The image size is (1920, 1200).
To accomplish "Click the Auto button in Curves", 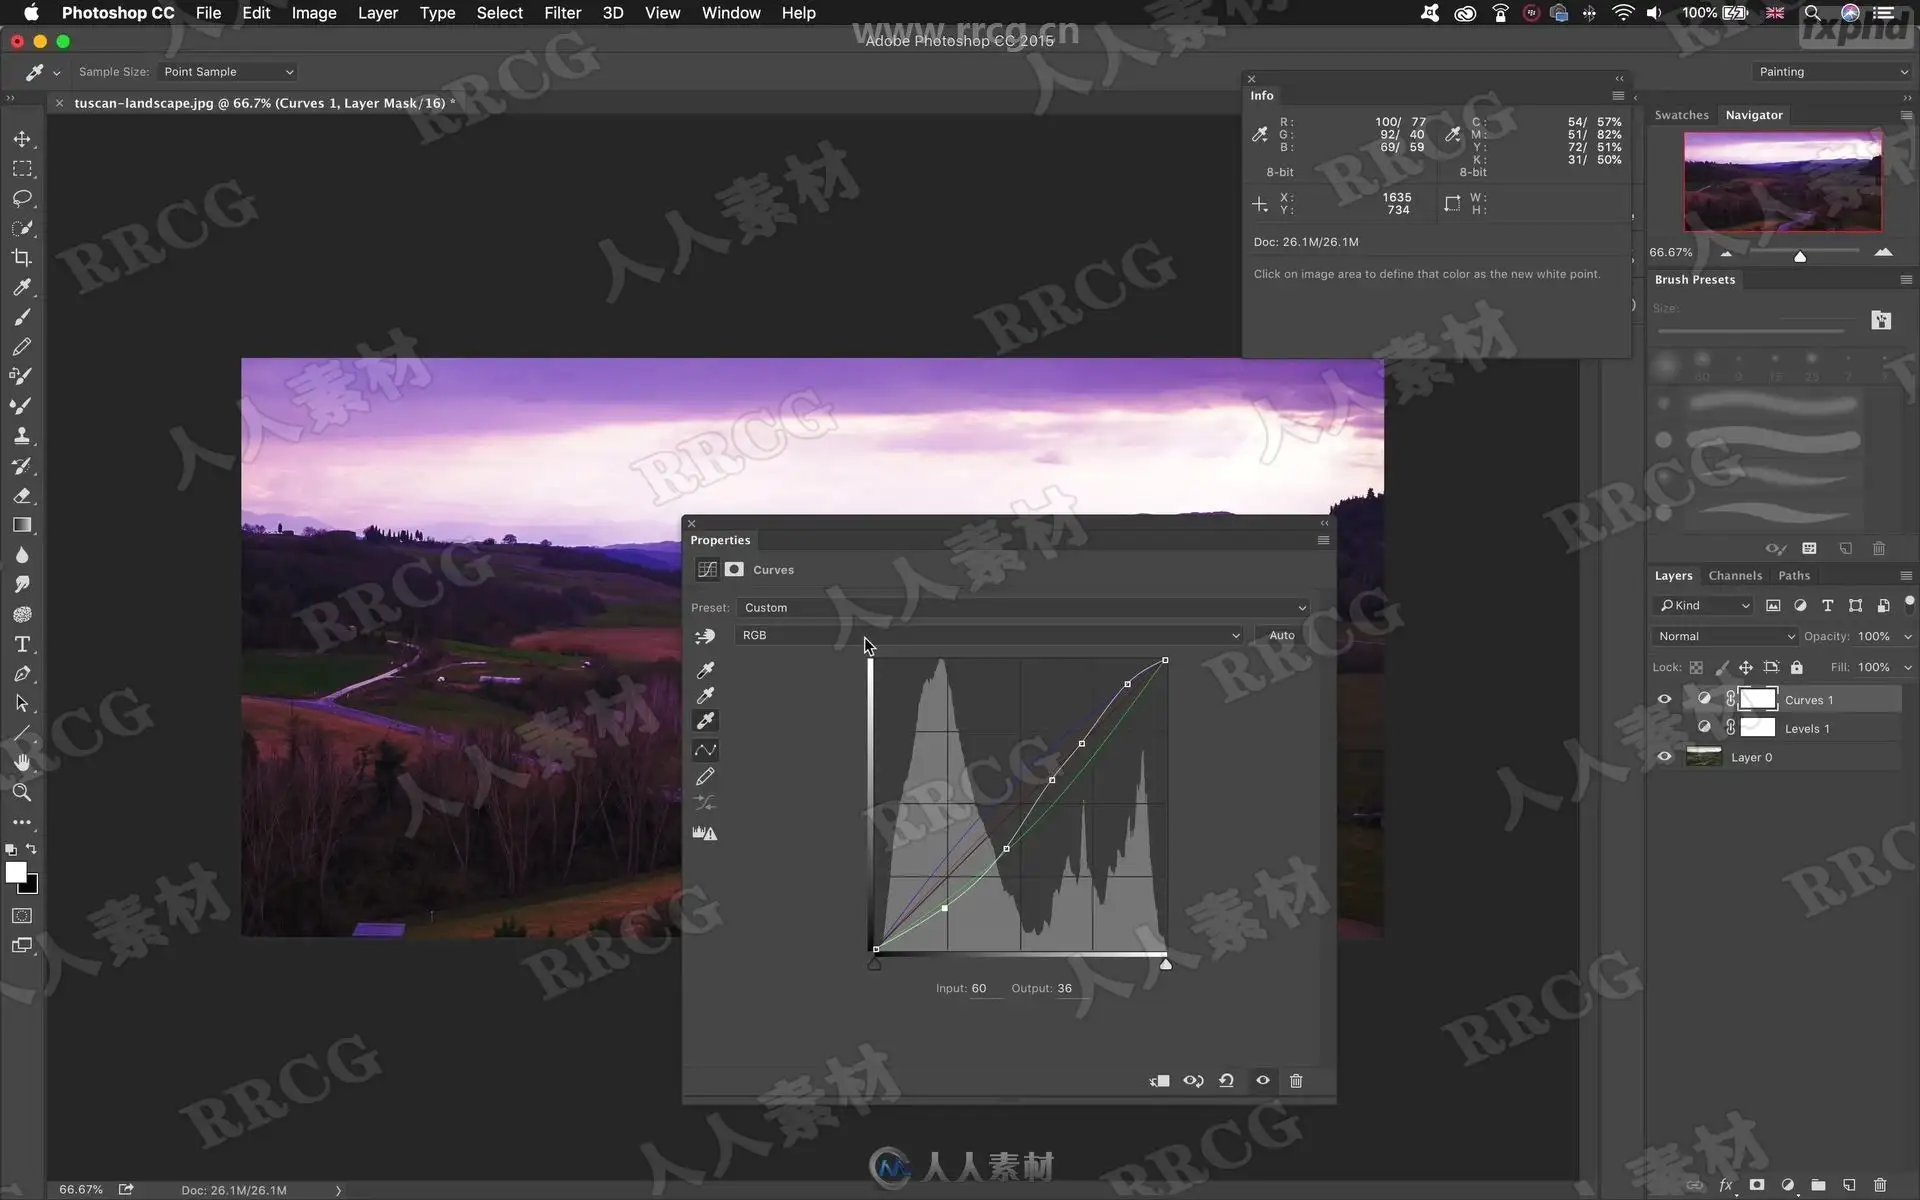I will point(1281,635).
